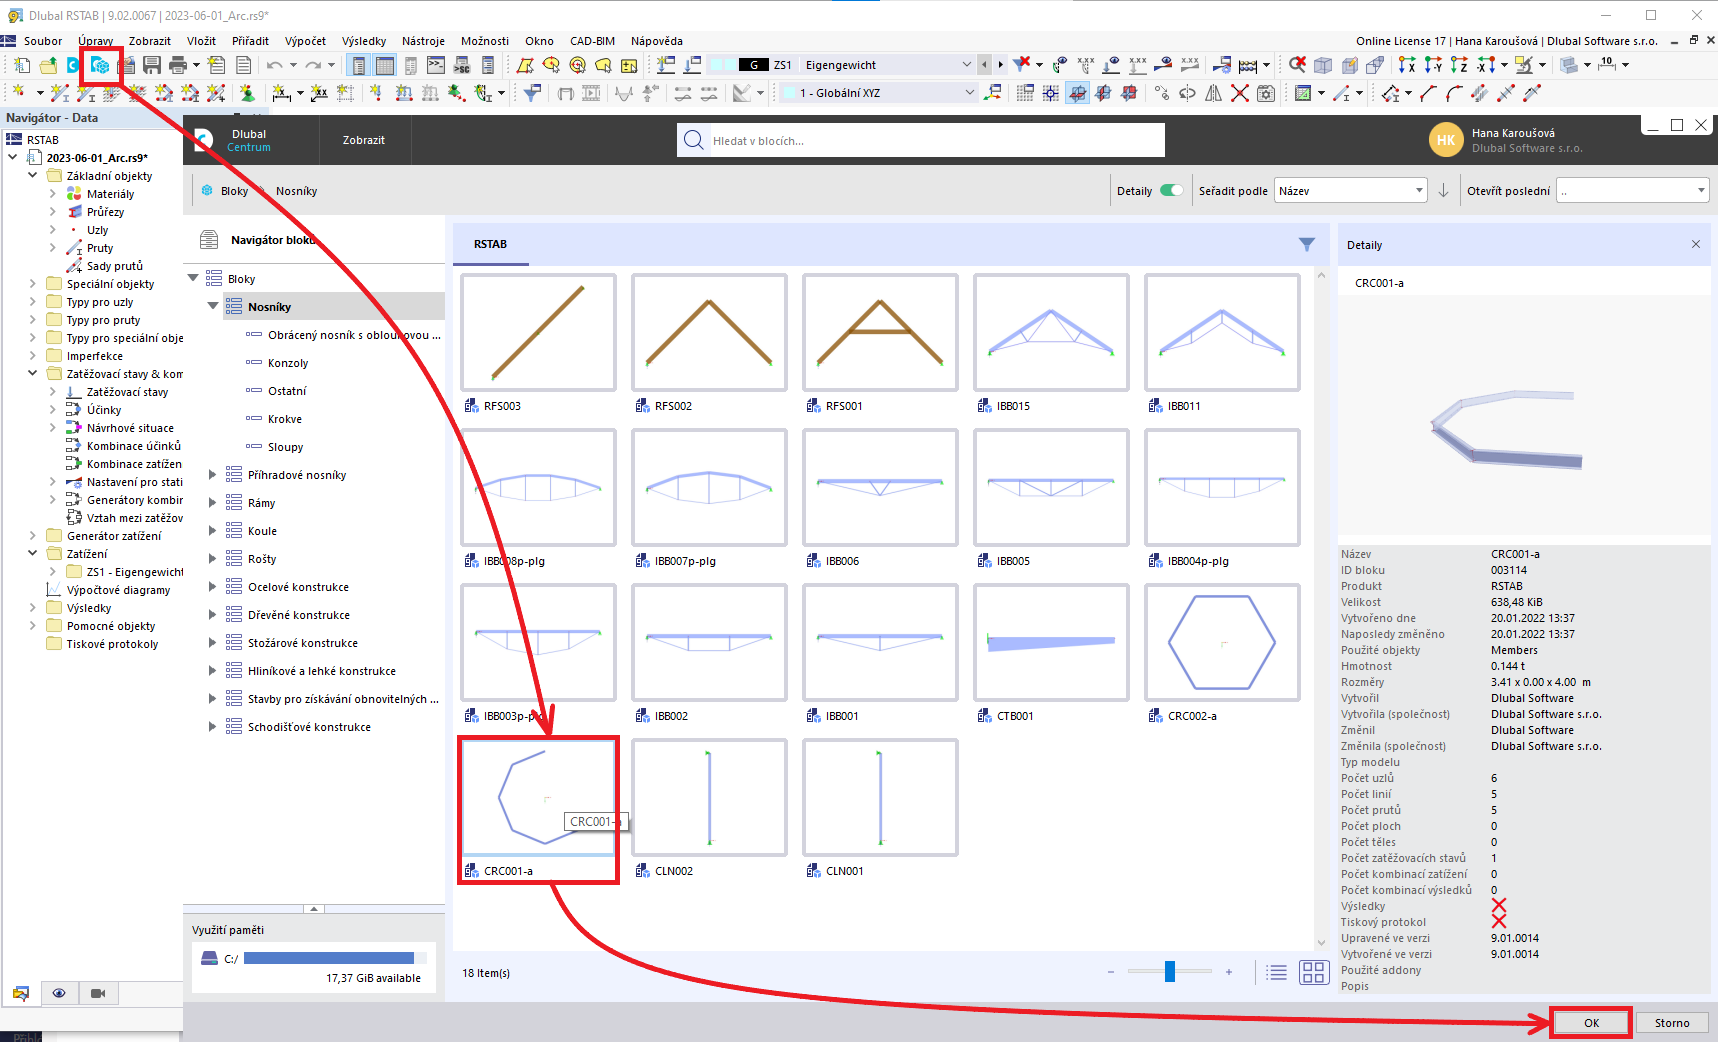This screenshot has height=1042, width=1718.
Task: Open the Výpočet menu
Action: [305, 41]
